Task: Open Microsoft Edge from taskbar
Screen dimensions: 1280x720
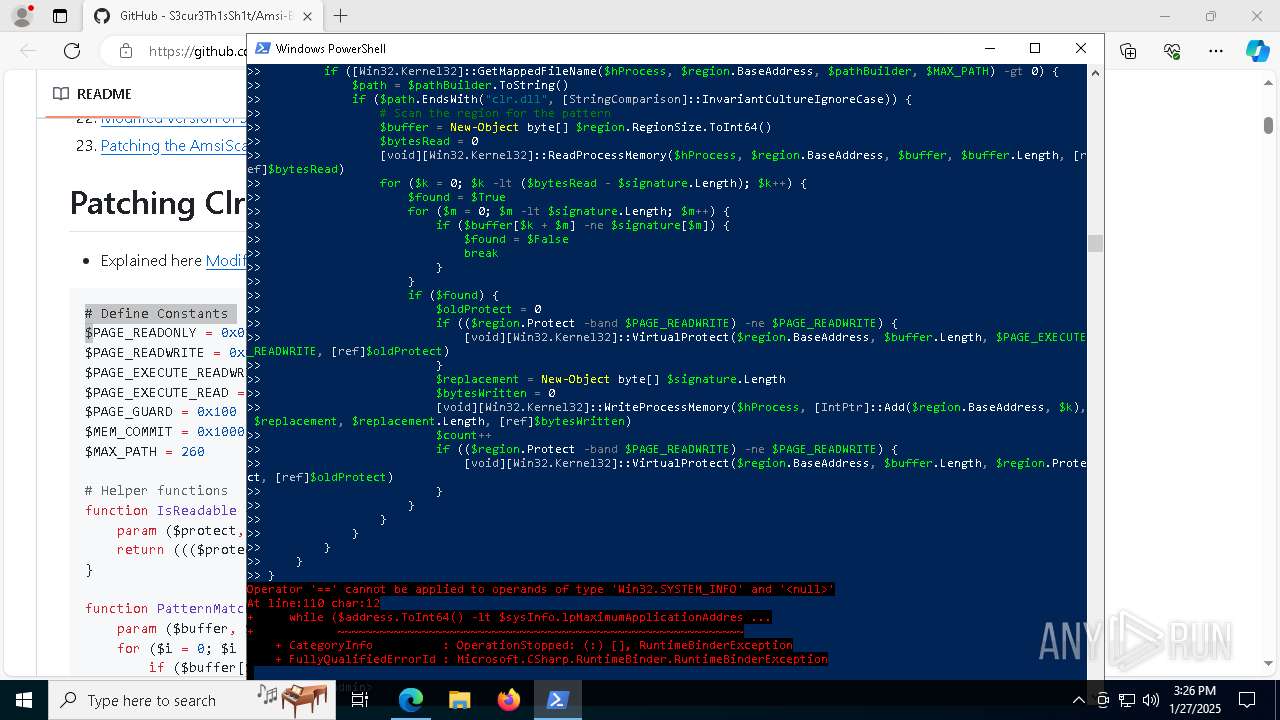Action: click(x=411, y=700)
